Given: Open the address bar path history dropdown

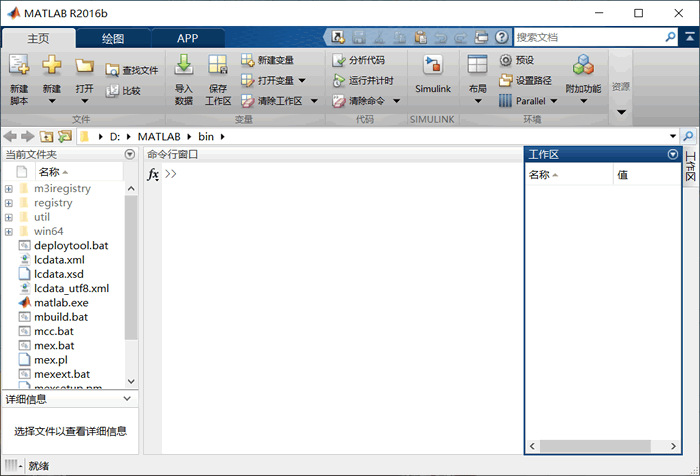Looking at the screenshot, I should tap(673, 136).
